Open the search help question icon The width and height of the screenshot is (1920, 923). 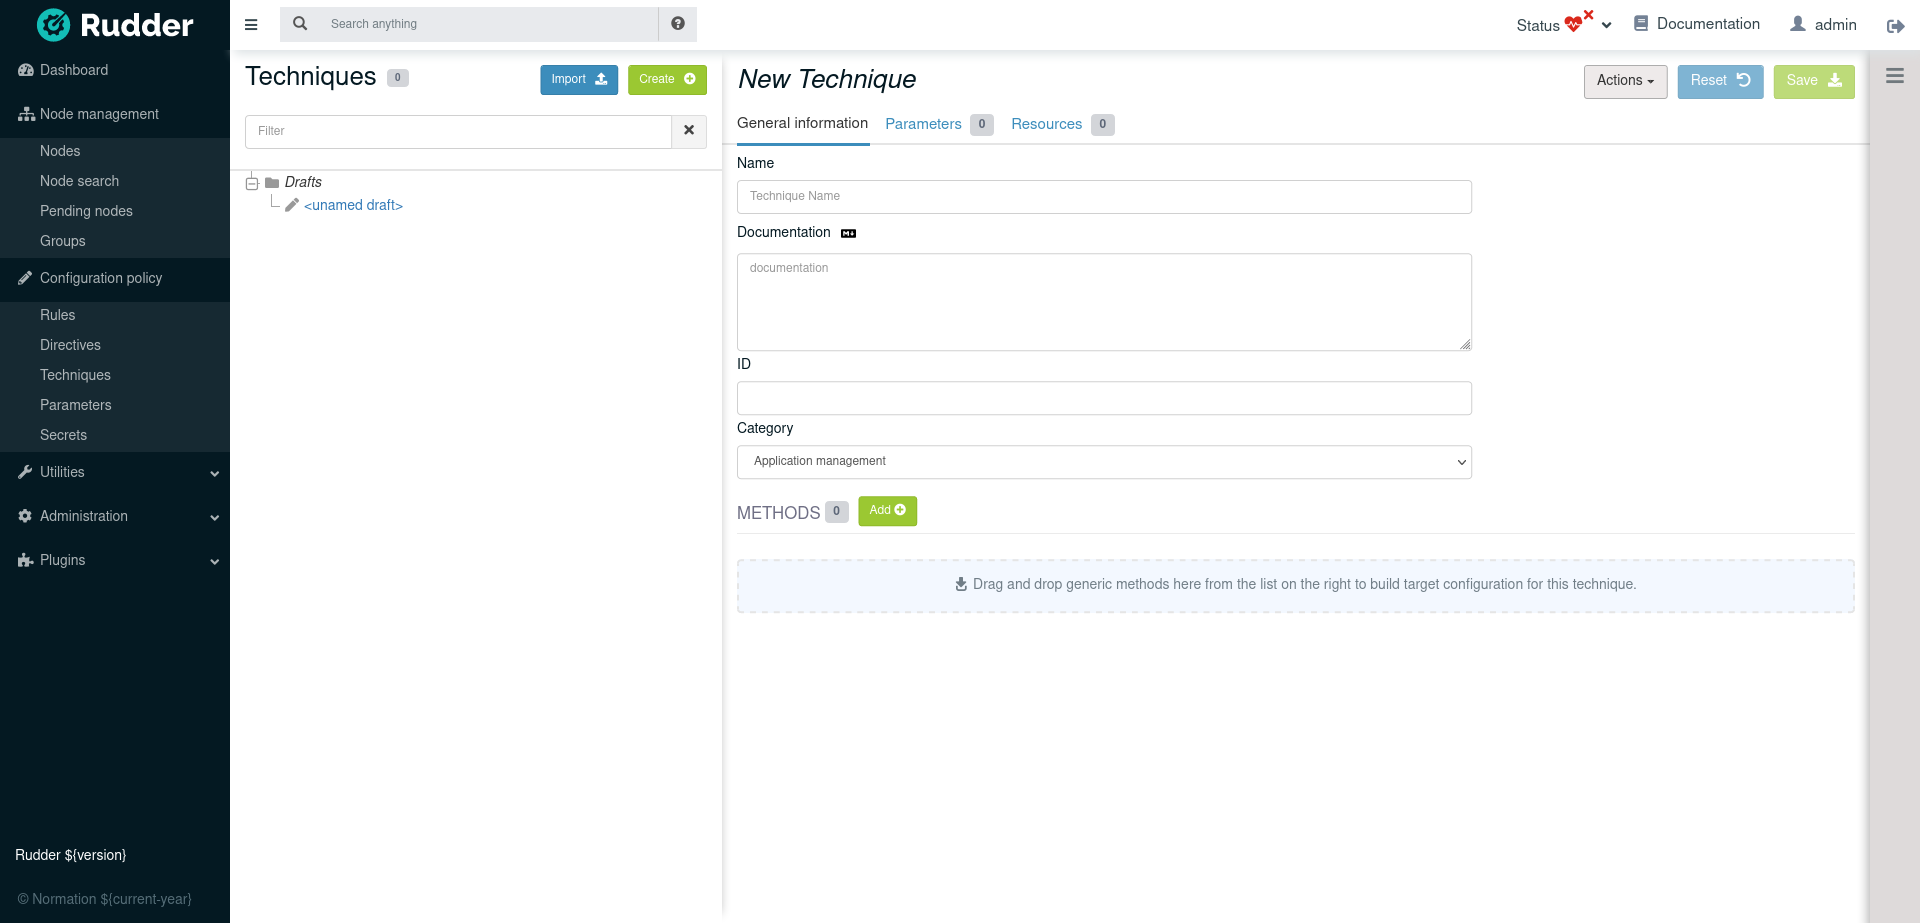[678, 24]
